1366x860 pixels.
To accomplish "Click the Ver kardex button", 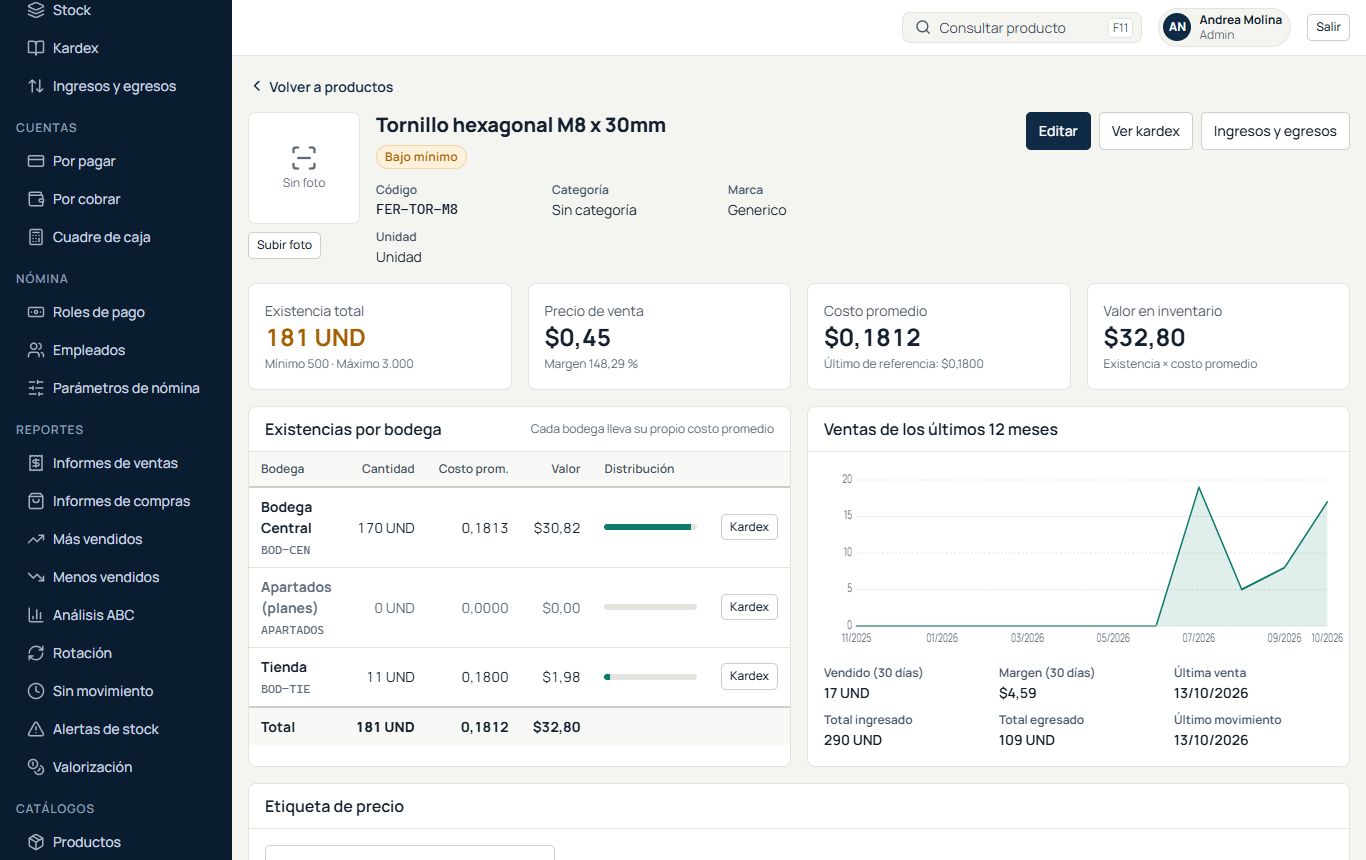I will 1146,131.
